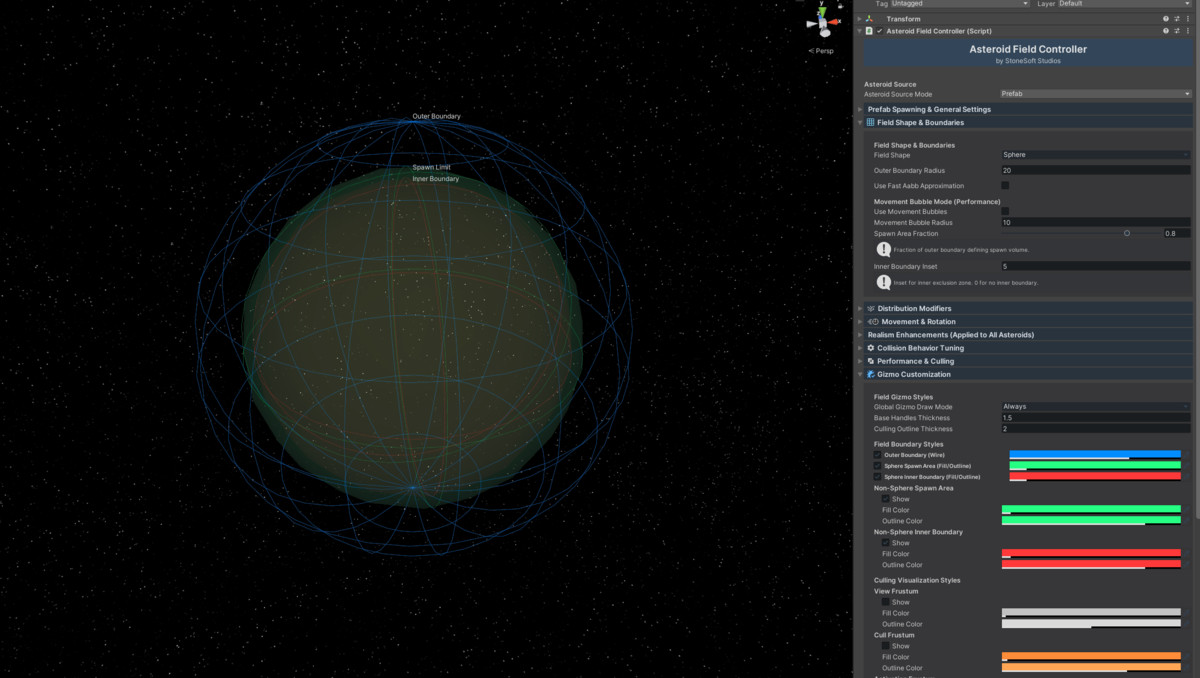This screenshot has height=678, width=1200.
Task: Click the Outer Boundary Radius field
Action: coord(1096,170)
